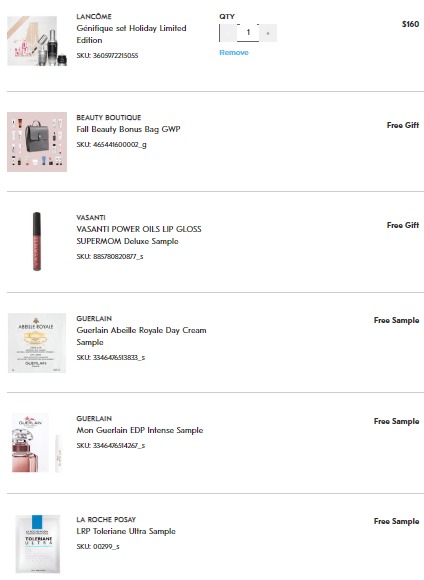The height and width of the screenshot is (580, 424).
Task: Click the $160 price text
Action: (410, 24)
